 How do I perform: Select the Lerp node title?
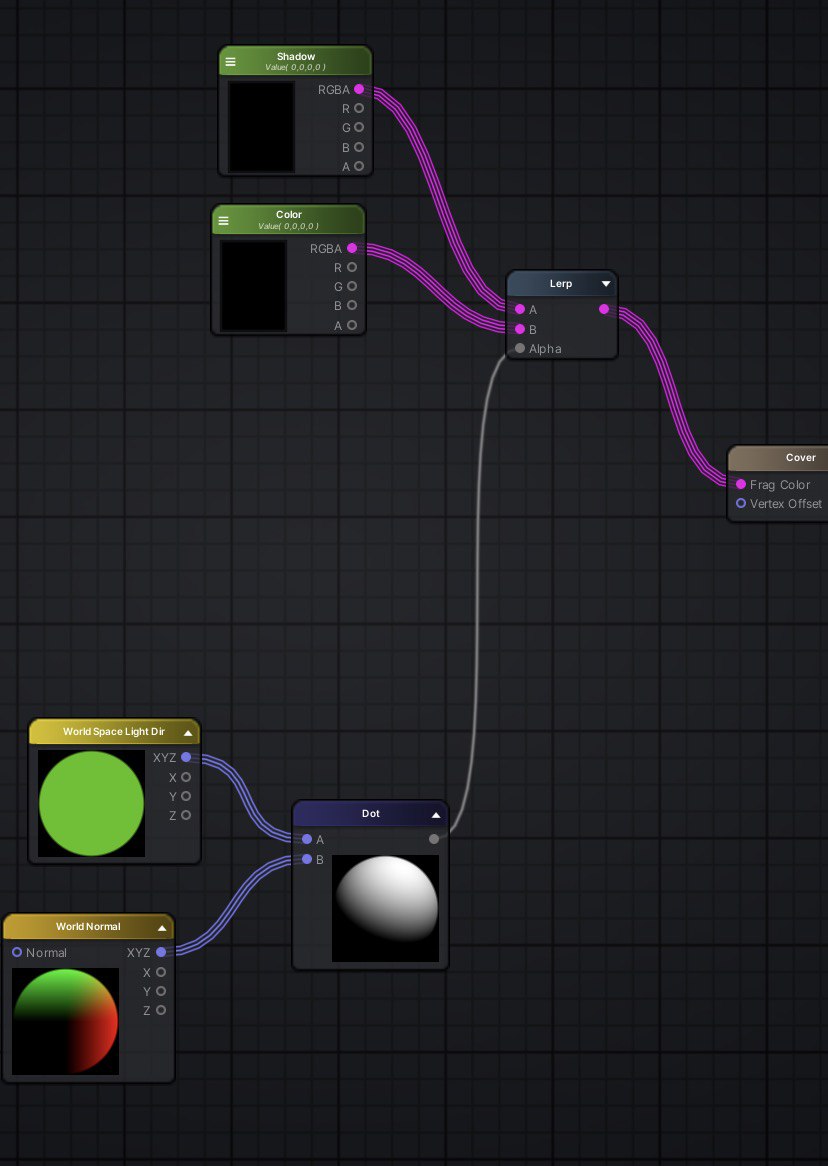(561, 284)
